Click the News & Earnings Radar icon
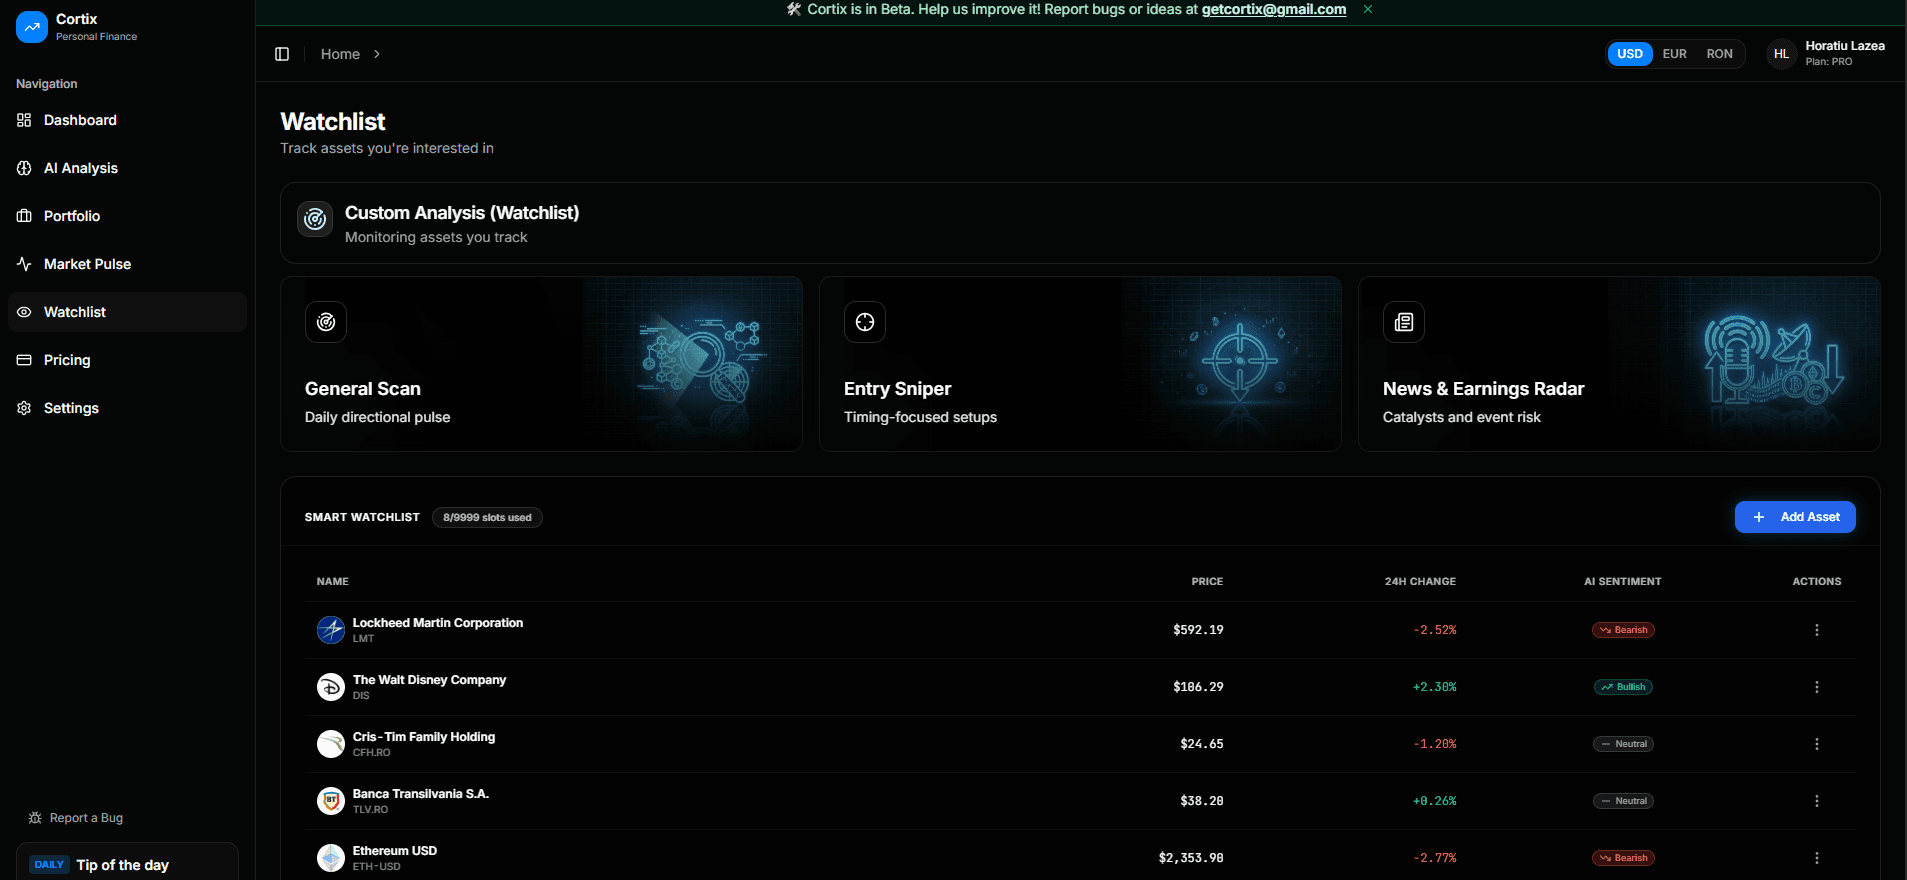 click(x=1404, y=322)
